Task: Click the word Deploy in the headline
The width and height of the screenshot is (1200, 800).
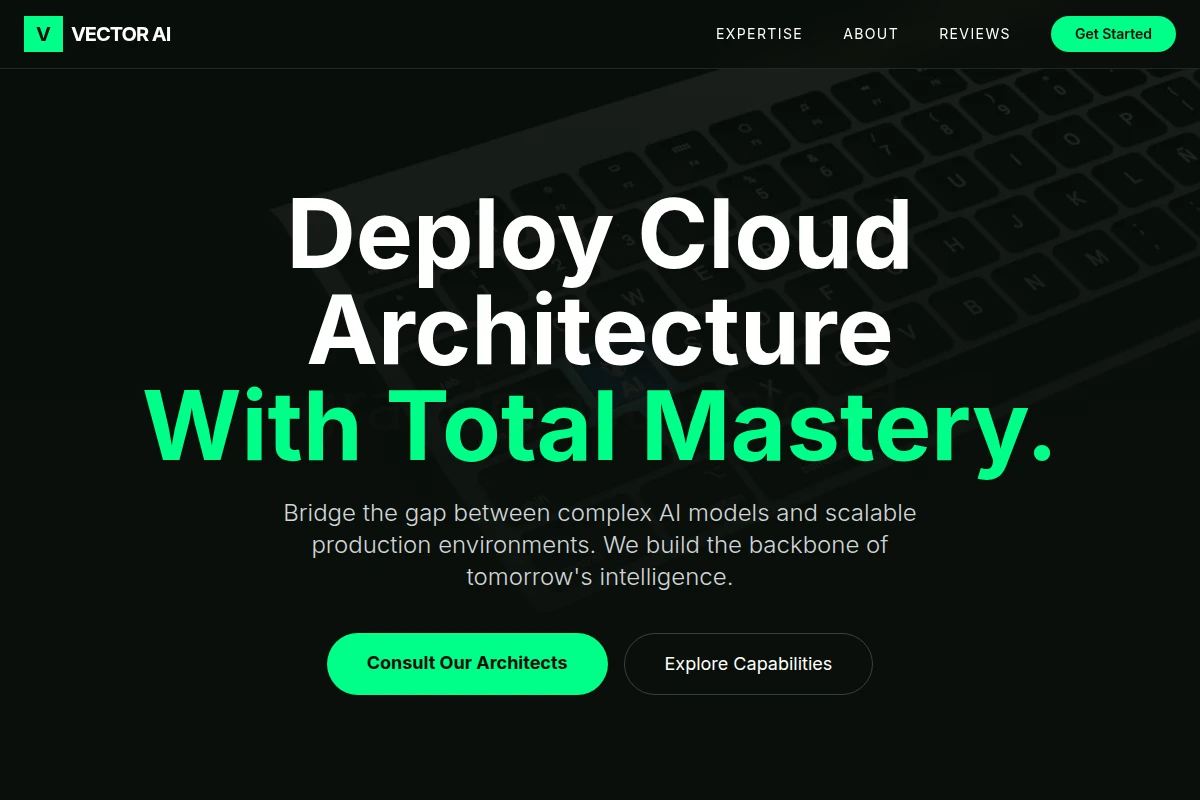Action: point(449,238)
